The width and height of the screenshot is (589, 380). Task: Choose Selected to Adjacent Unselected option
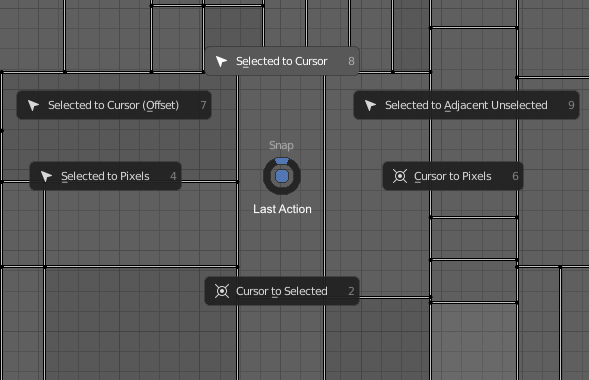(466, 105)
